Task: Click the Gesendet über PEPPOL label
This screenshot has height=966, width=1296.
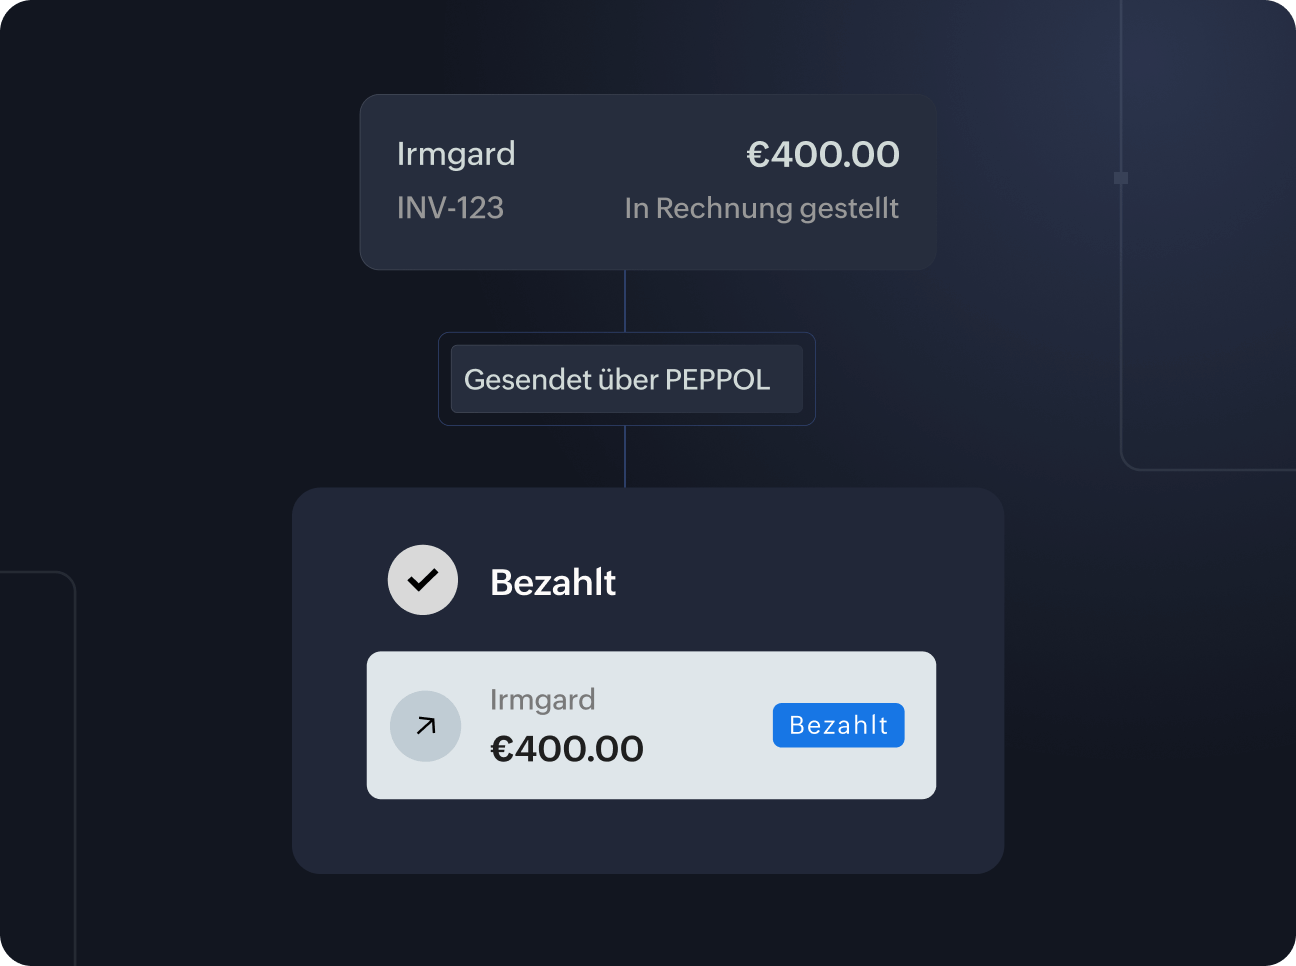Action: click(x=617, y=380)
